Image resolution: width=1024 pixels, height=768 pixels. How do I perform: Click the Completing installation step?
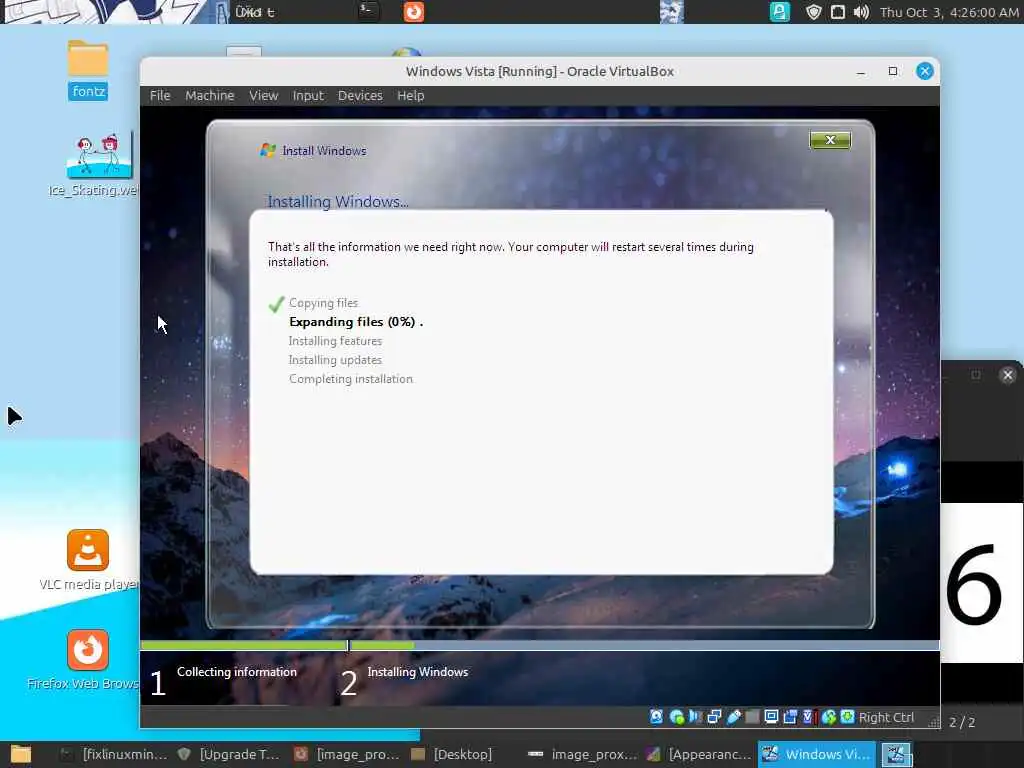coord(351,379)
